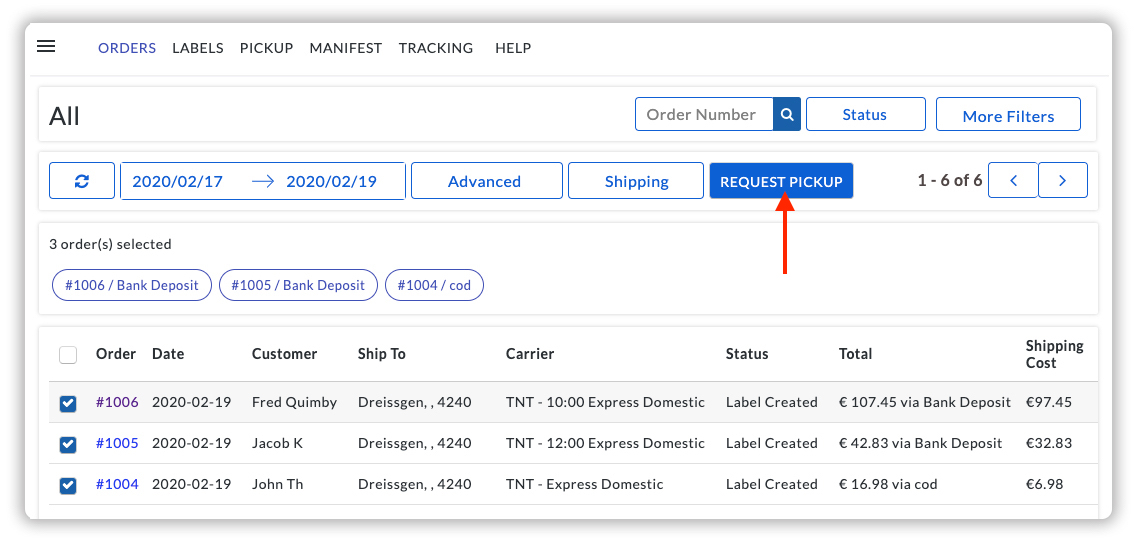Screen dimensions: 1138x544
Task: Click the 1 - 6 of 6 counter
Action: point(949,180)
